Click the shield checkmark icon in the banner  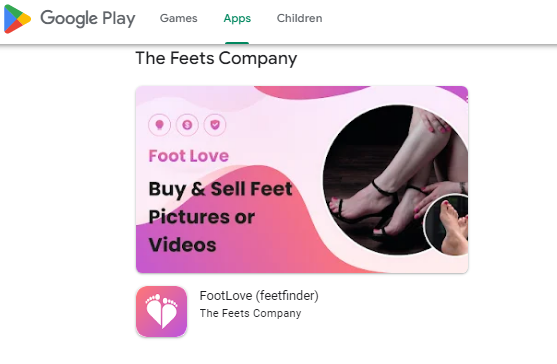(x=215, y=125)
